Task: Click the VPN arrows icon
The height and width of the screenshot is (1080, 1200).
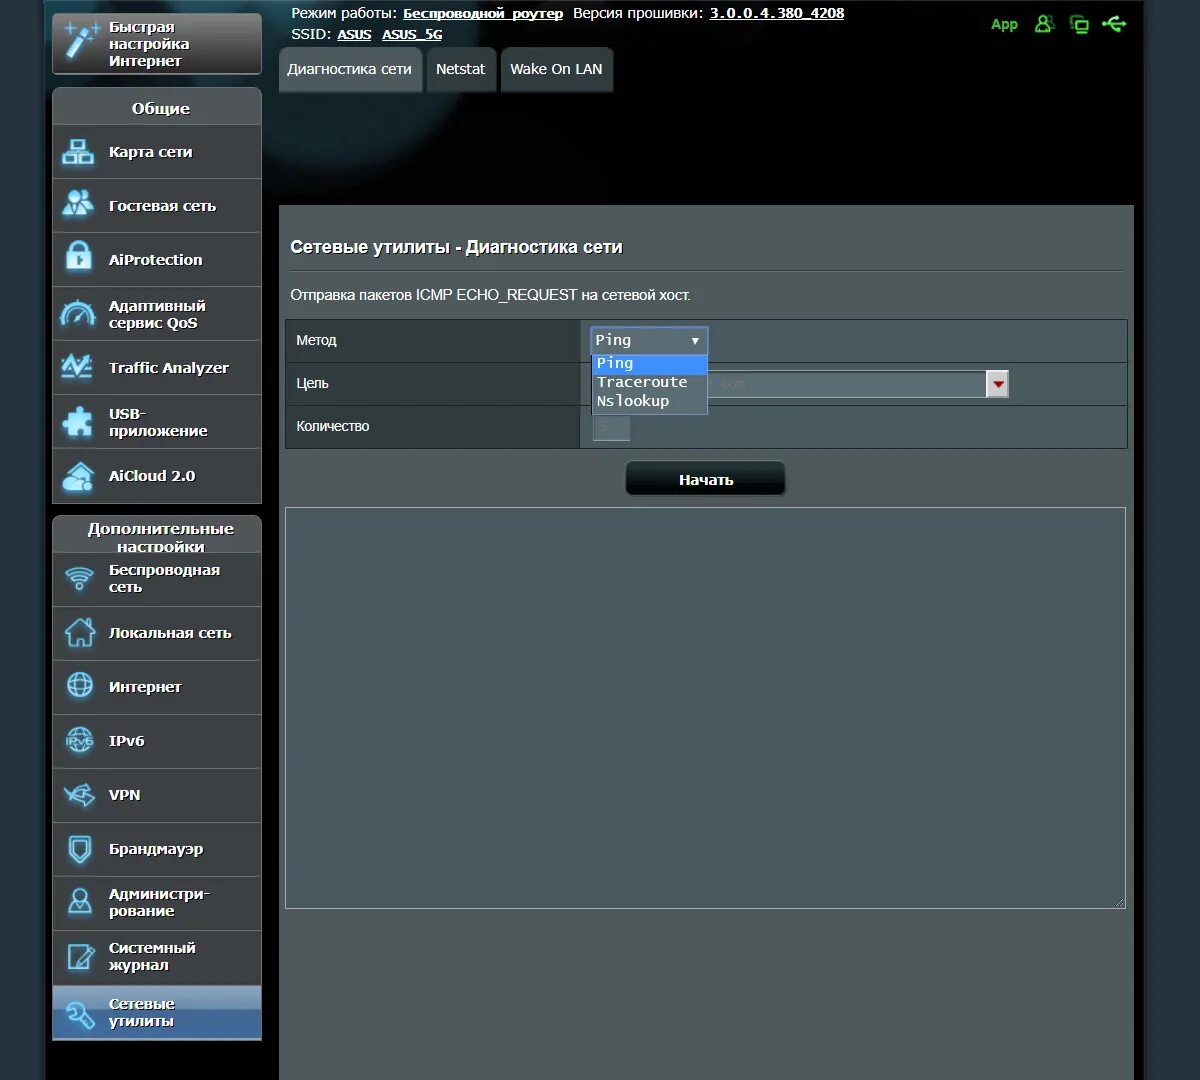Action: coord(79,795)
